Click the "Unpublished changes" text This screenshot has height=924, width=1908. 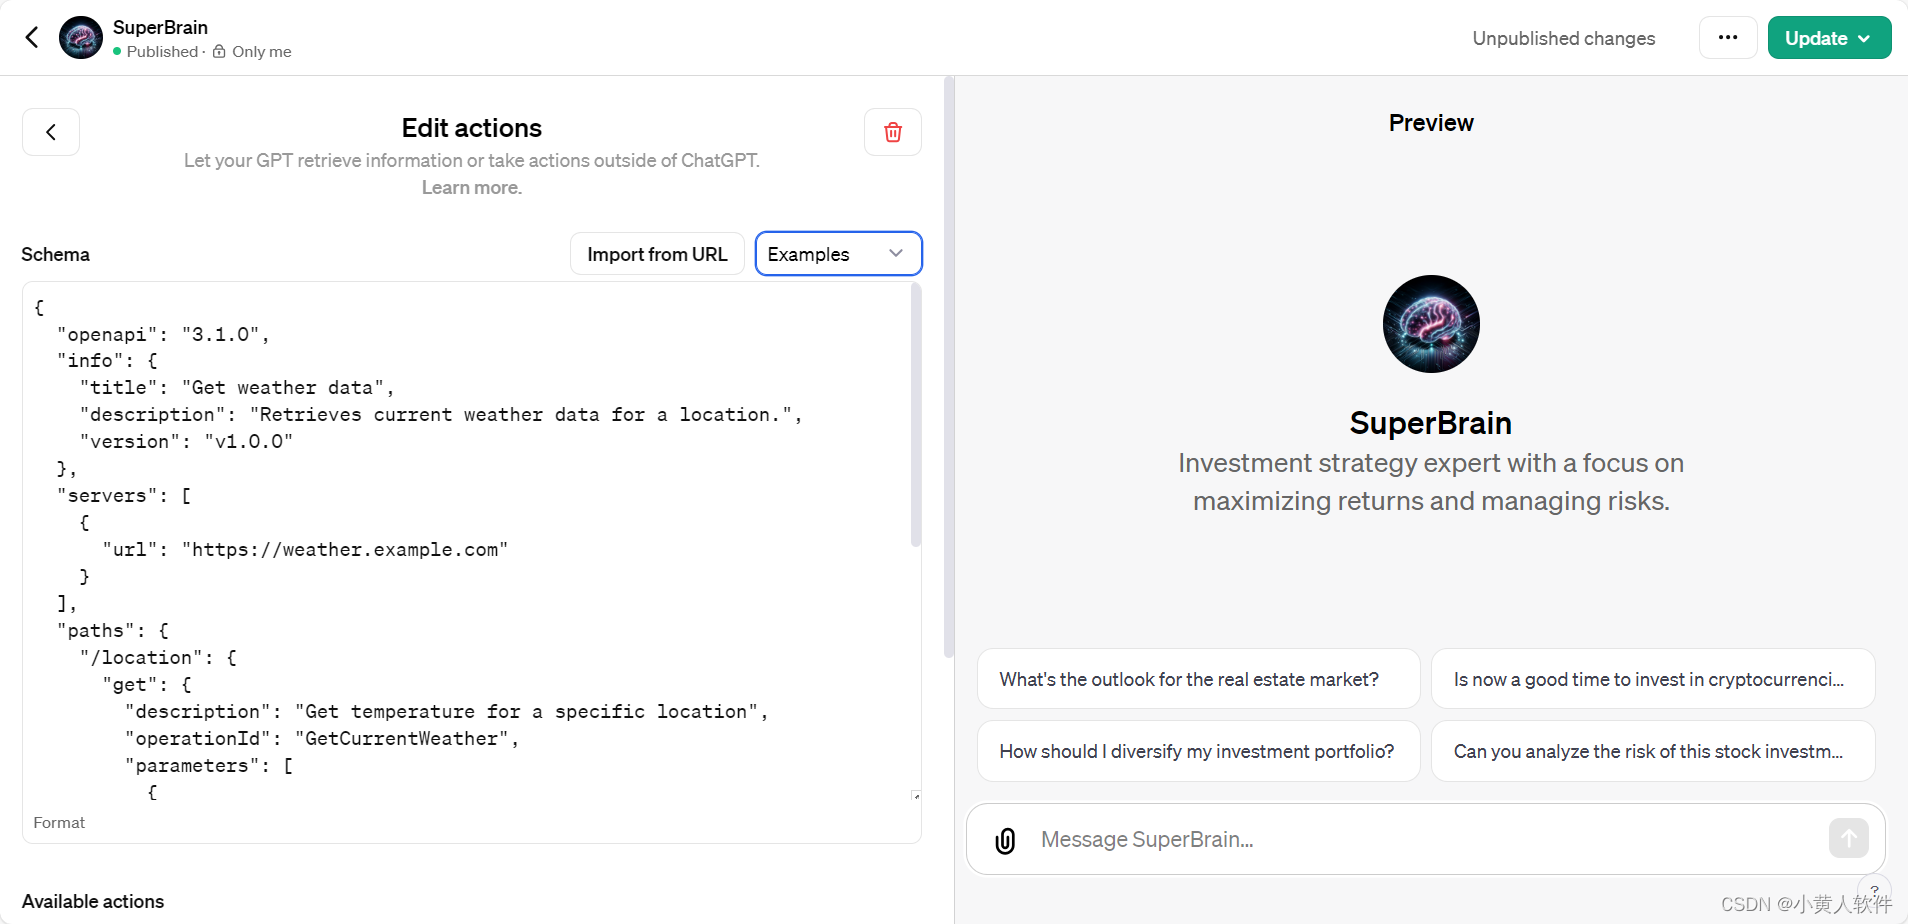click(1563, 38)
